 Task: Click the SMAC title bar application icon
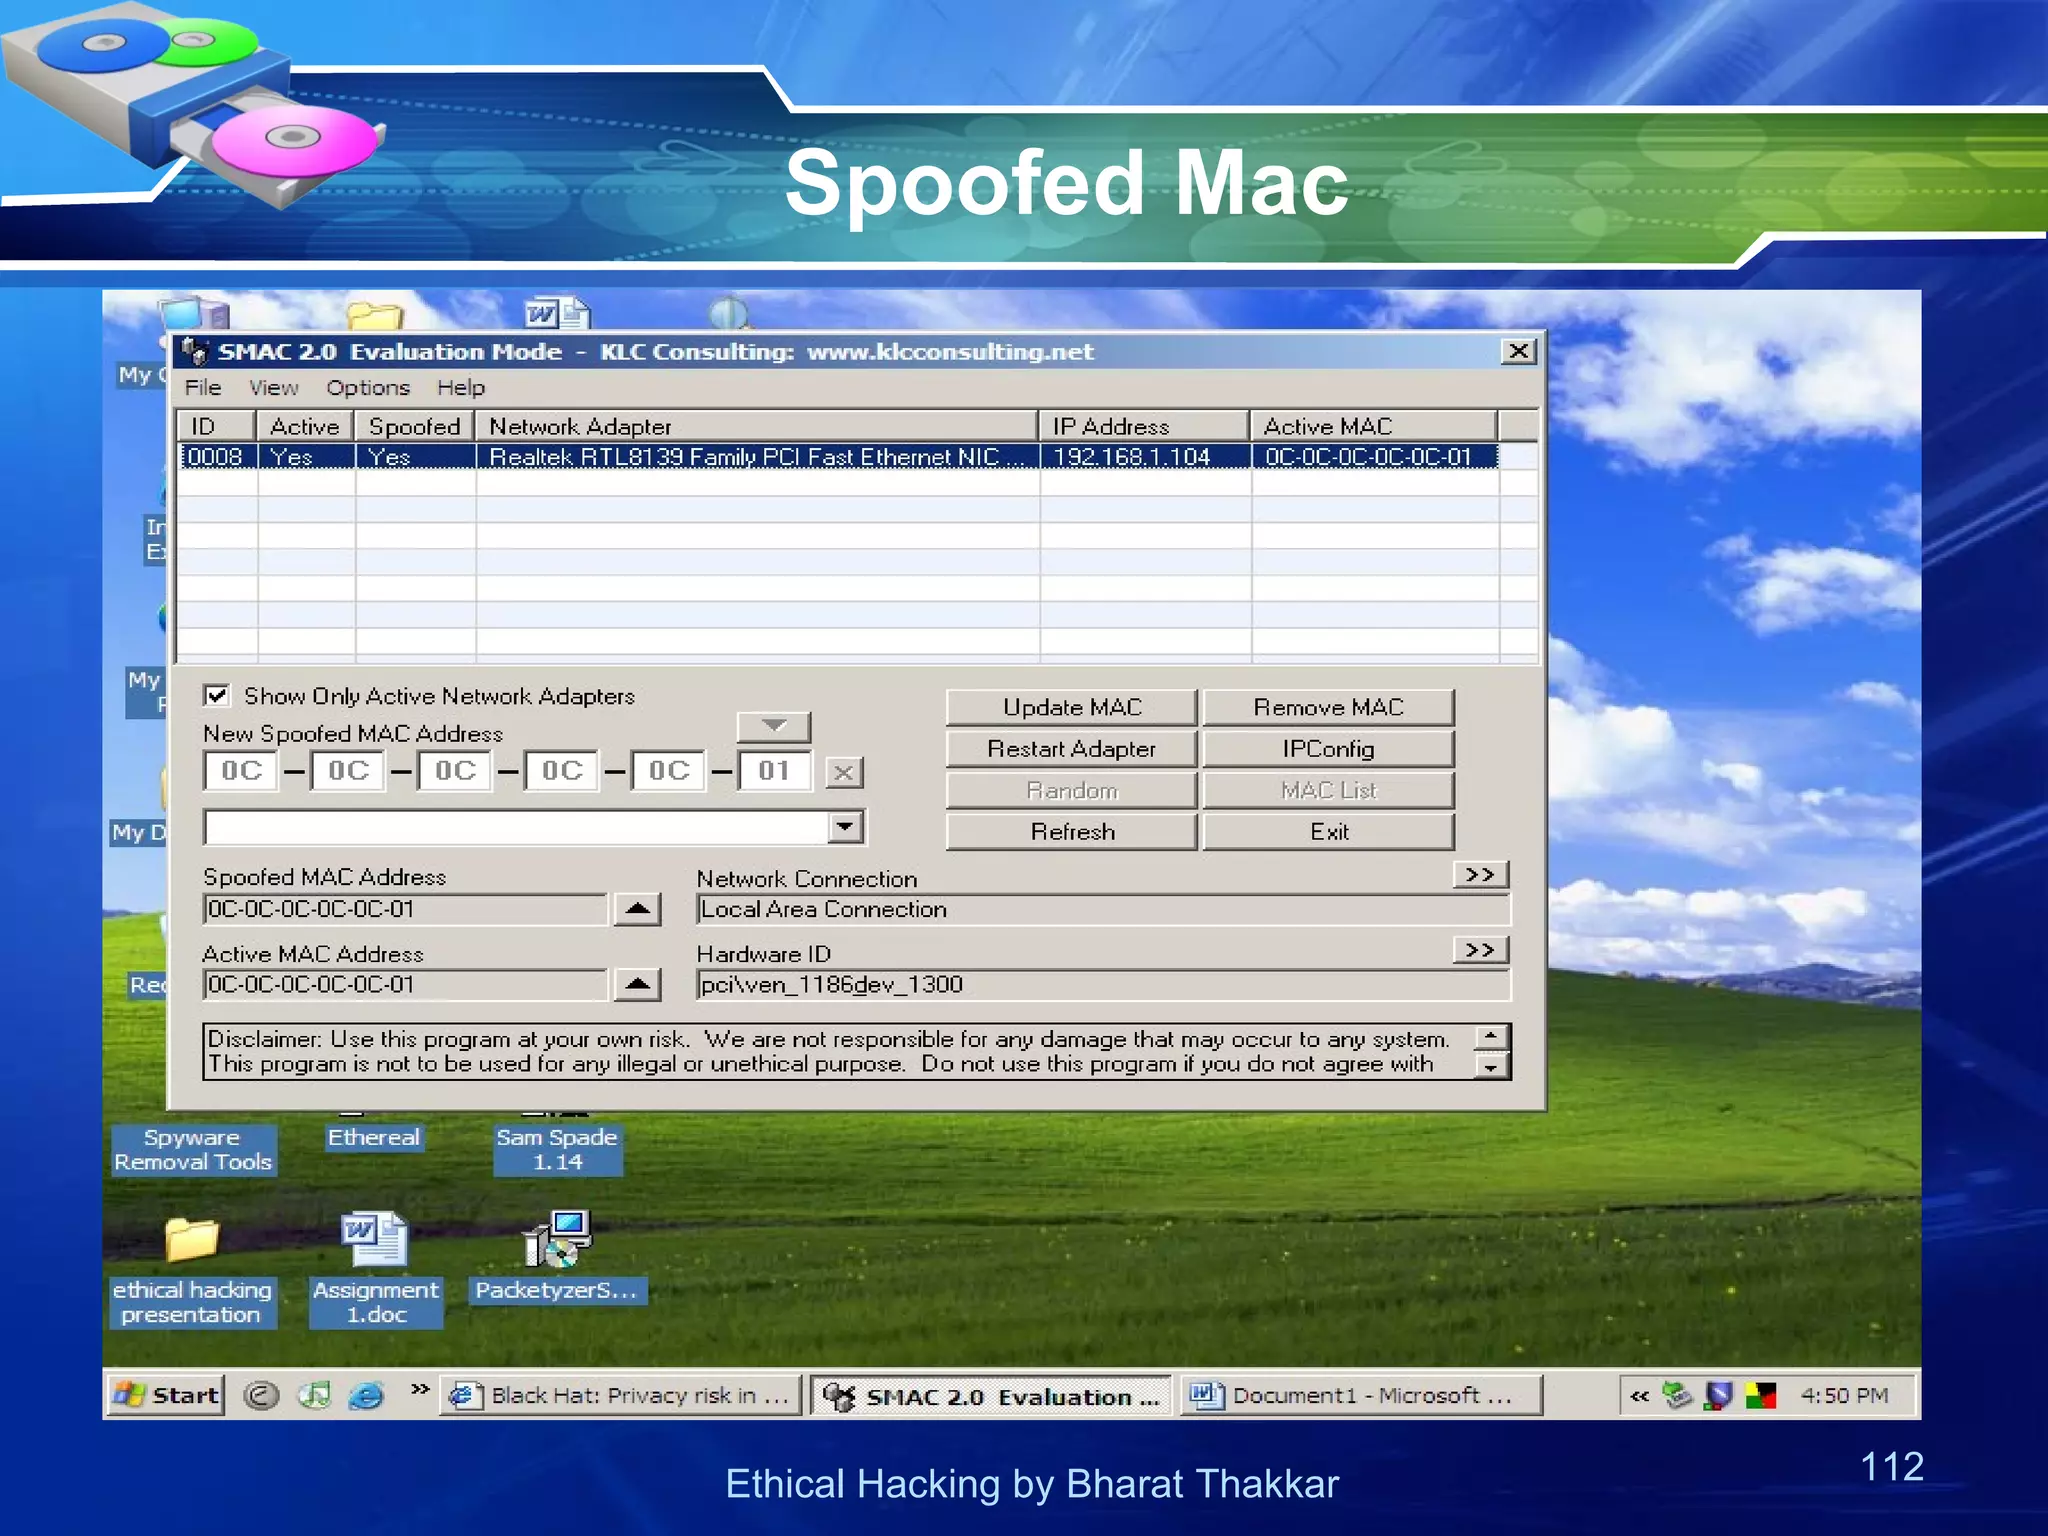pos(195,351)
